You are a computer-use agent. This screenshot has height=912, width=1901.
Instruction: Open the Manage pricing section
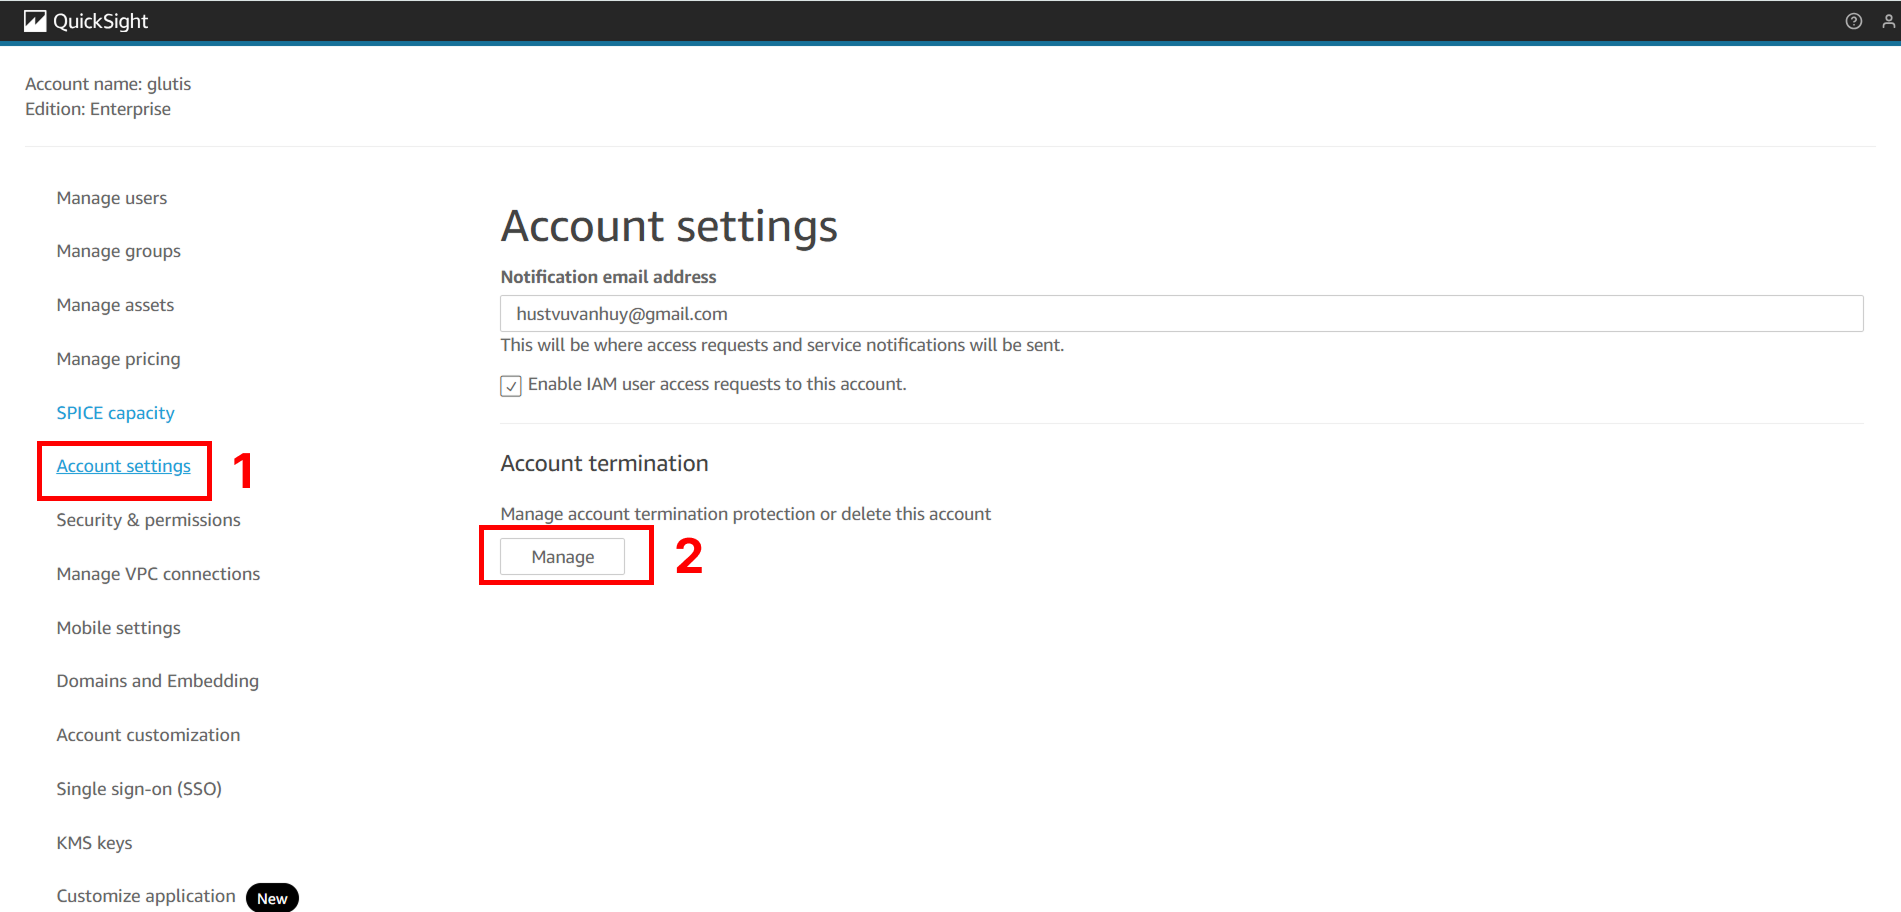[118, 359]
